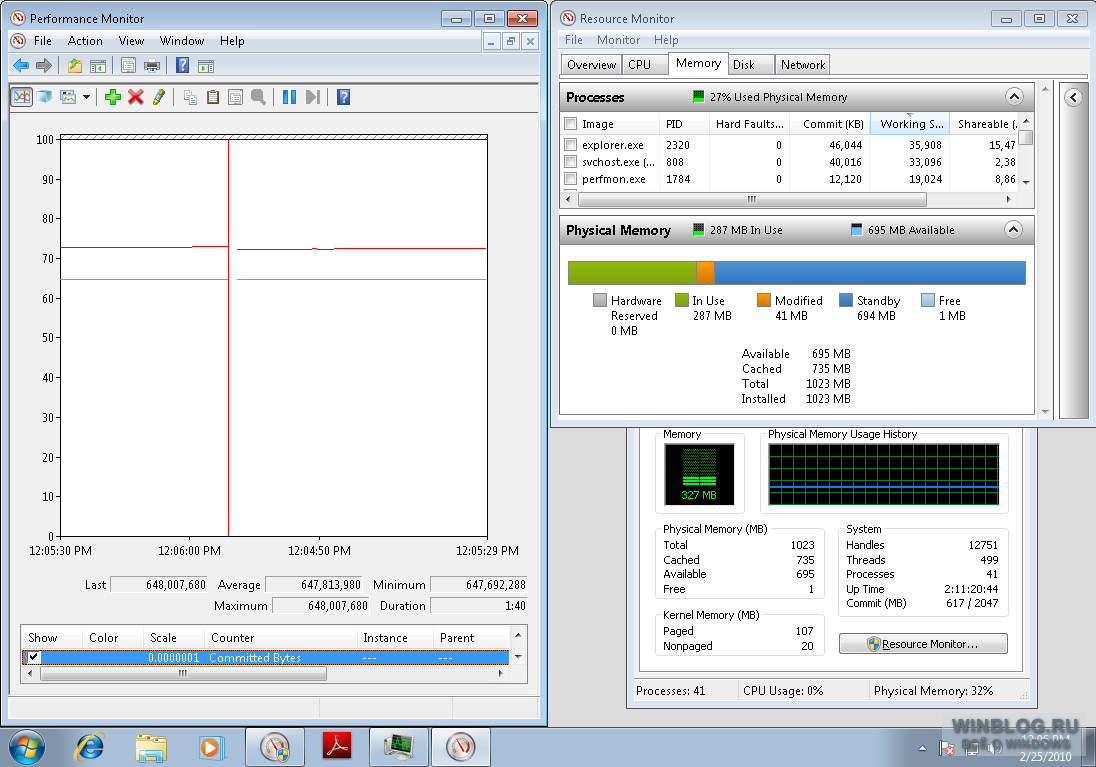Toggle the Show/Hide Console Tree icon
The image size is (1096, 767).
click(x=98, y=66)
